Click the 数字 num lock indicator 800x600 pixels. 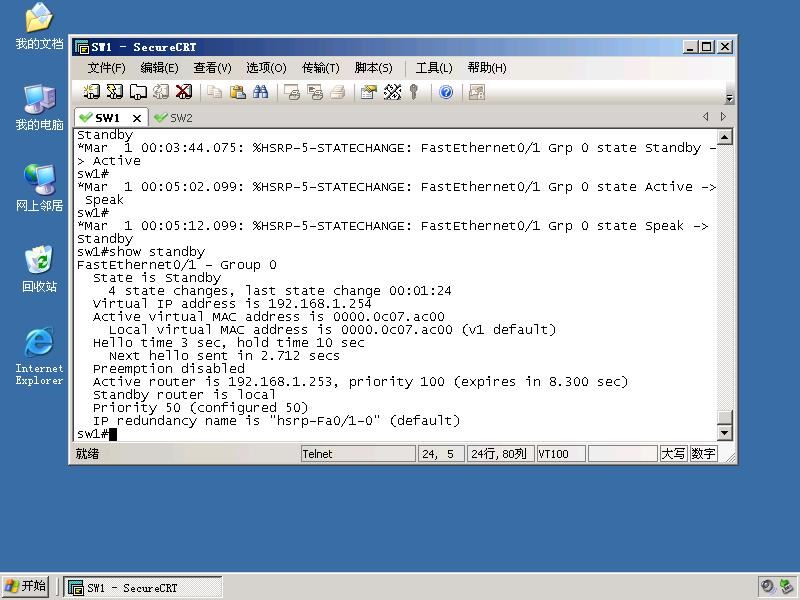[x=703, y=454]
